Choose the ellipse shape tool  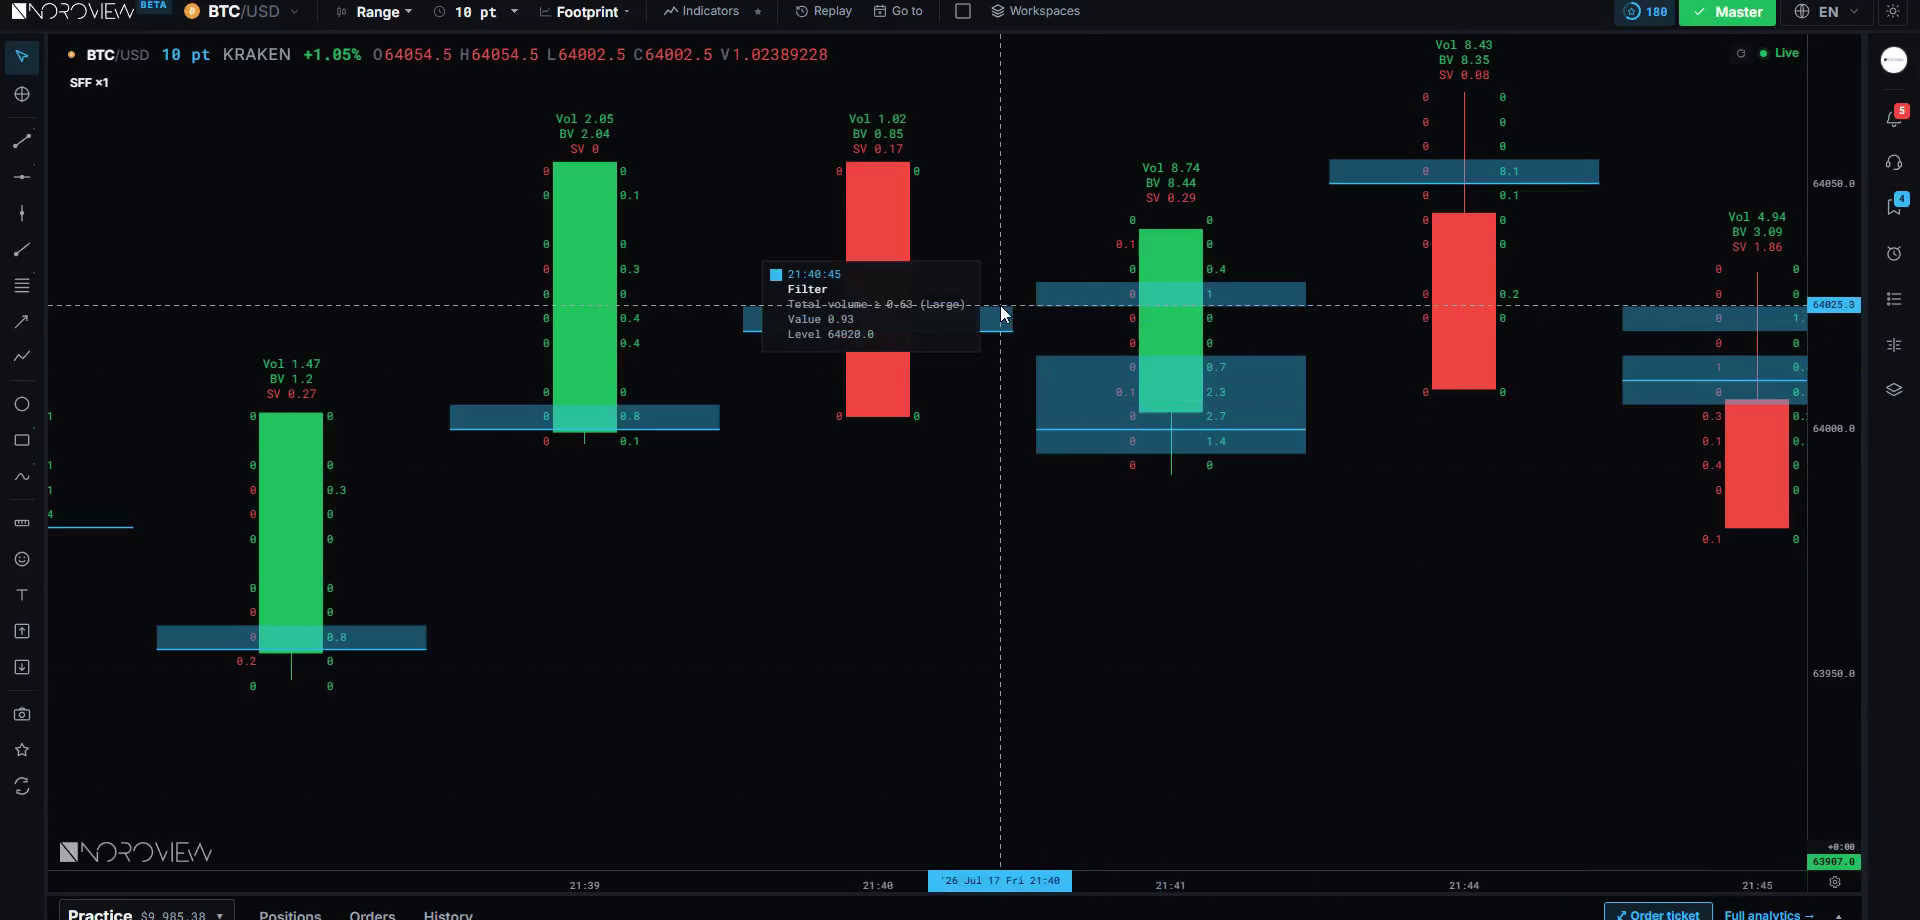22,404
